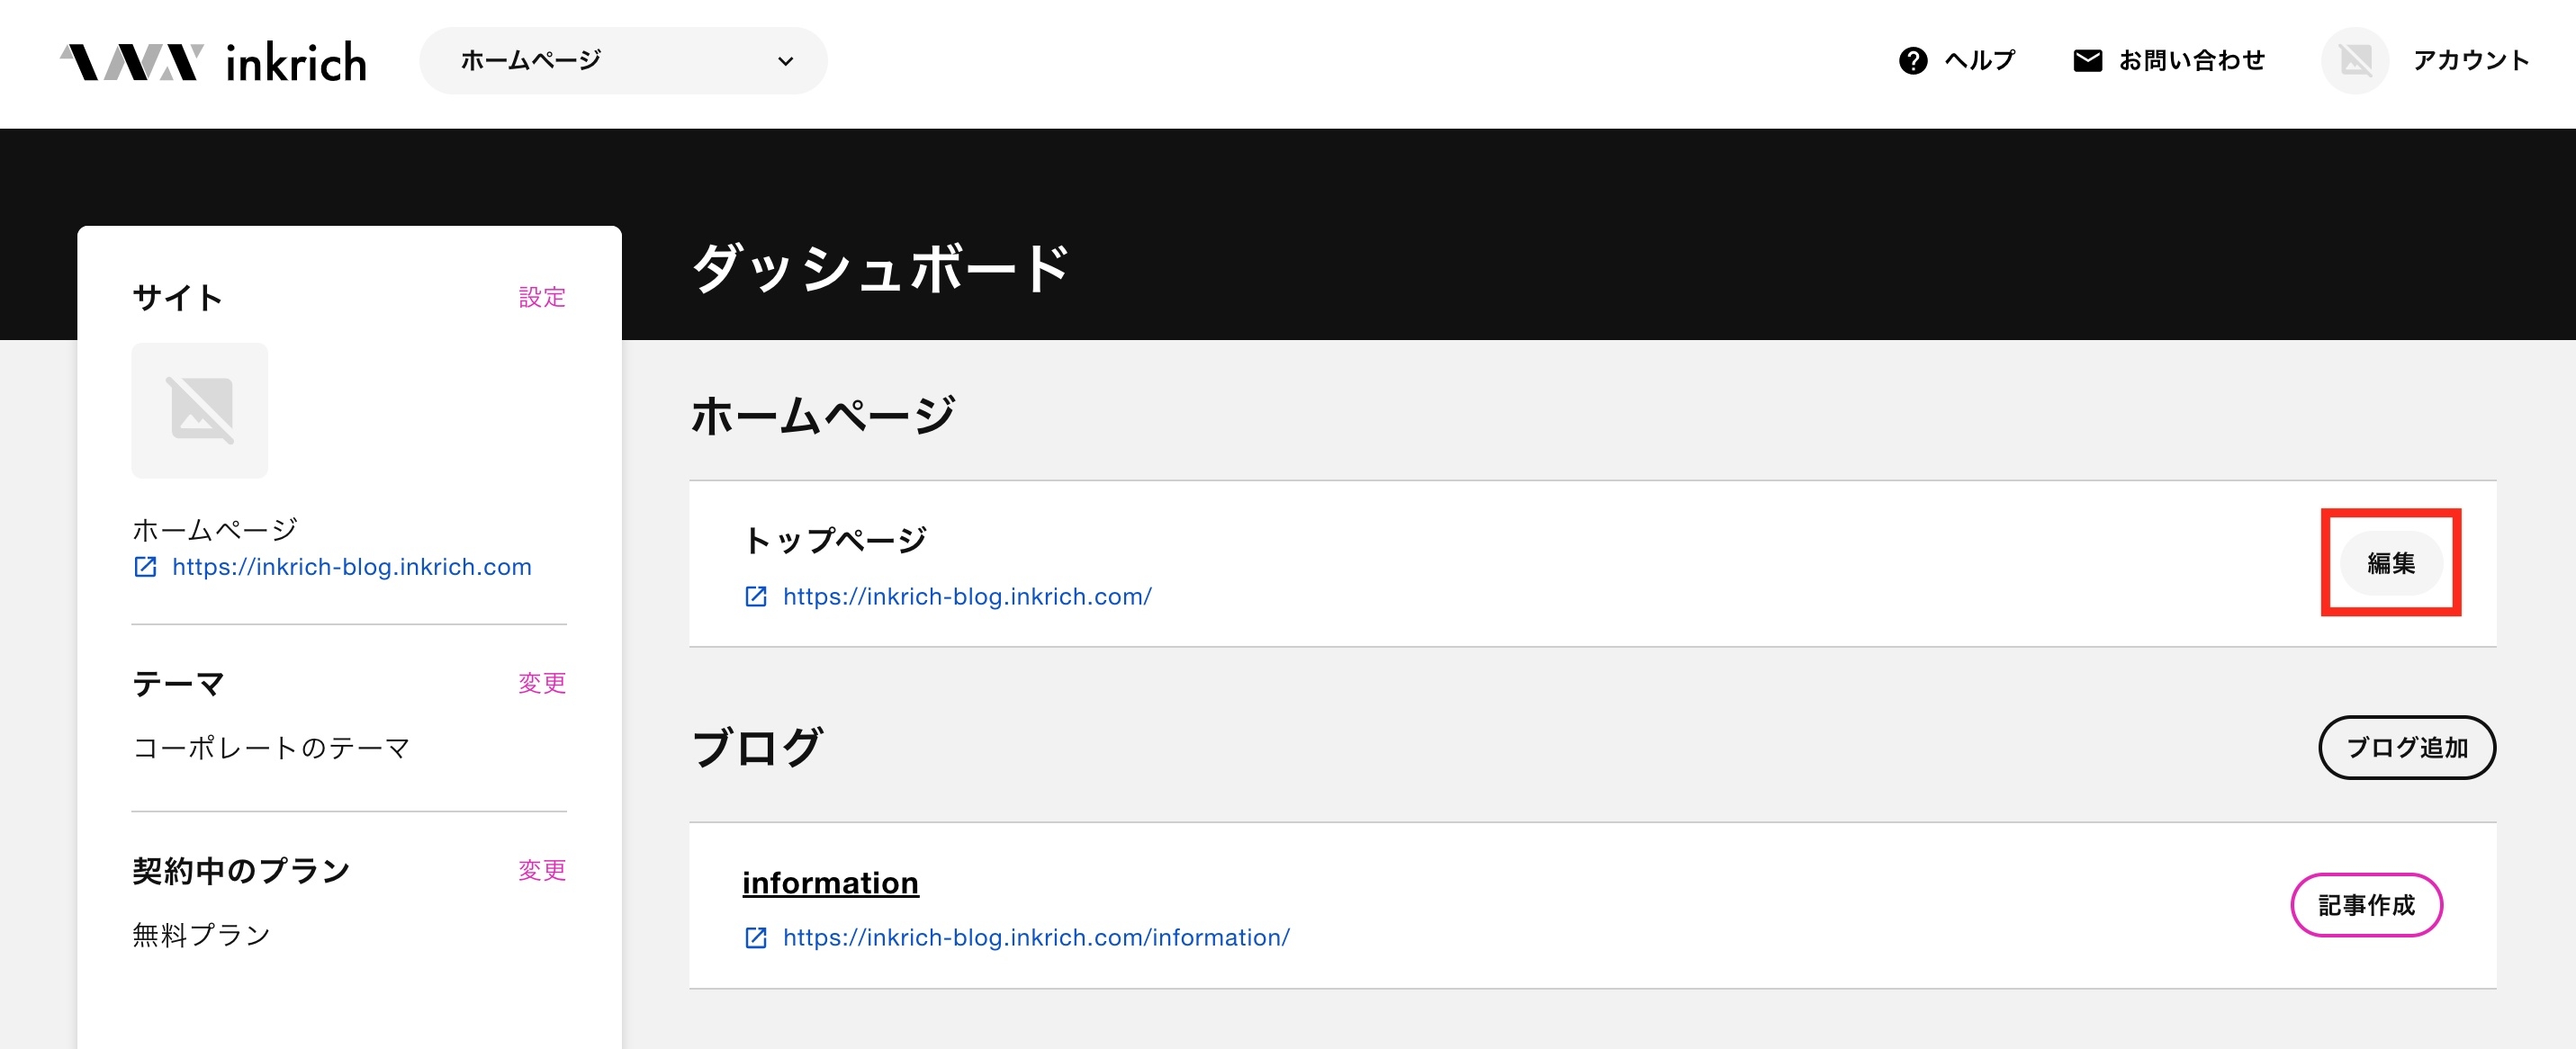Open the information blog title link

[x=830, y=883]
